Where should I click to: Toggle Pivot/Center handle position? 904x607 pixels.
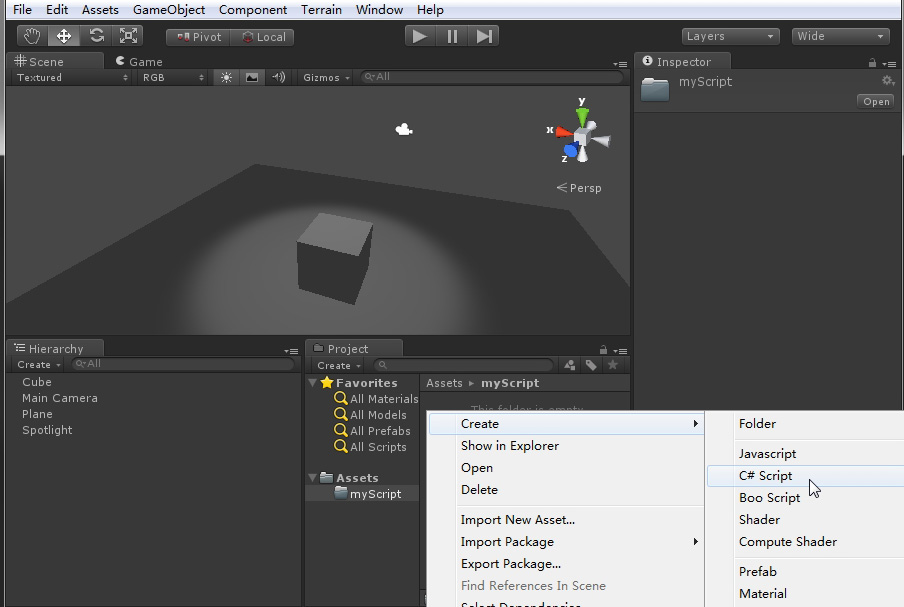click(198, 37)
